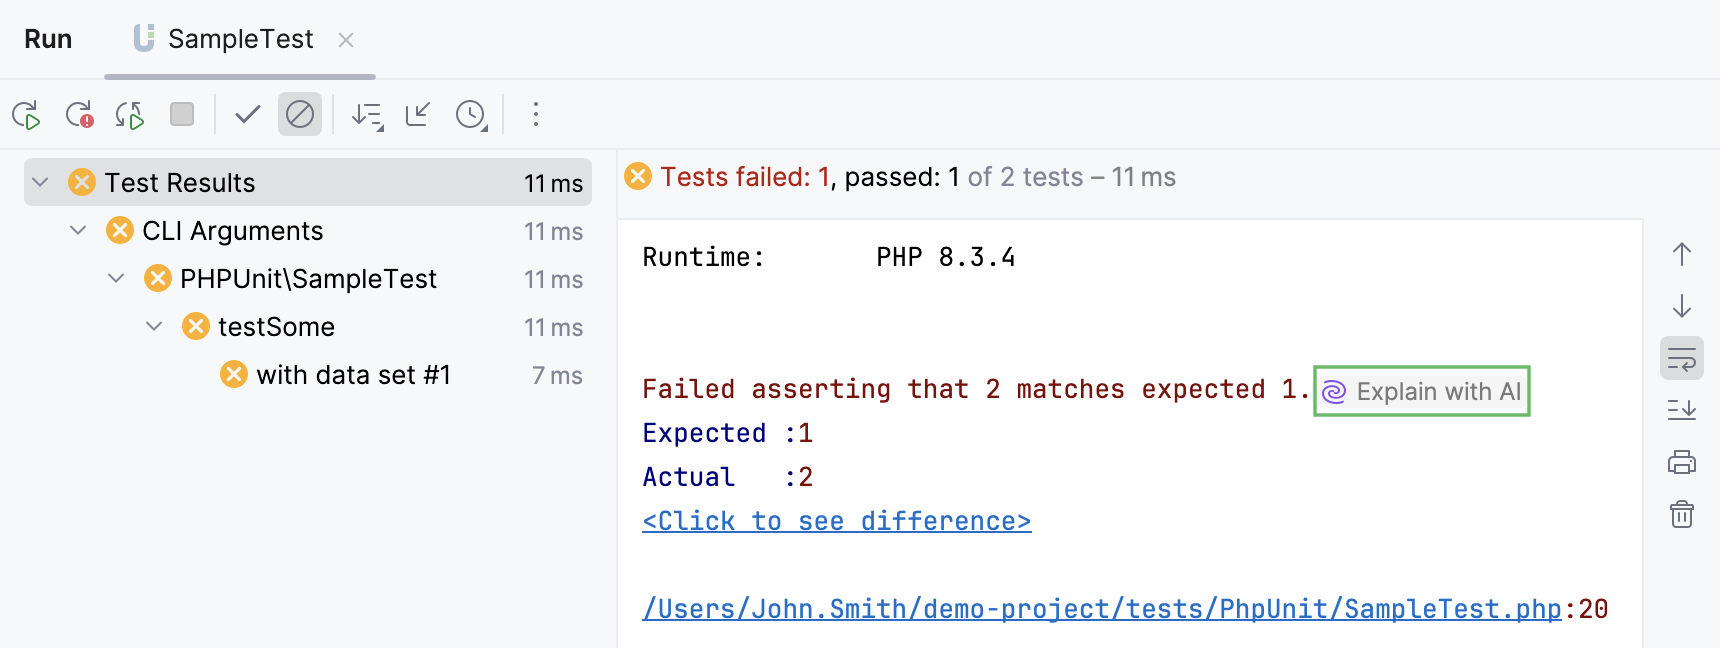The width and height of the screenshot is (1720, 648).
Task: Collapse the testSome node
Action: click(154, 326)
